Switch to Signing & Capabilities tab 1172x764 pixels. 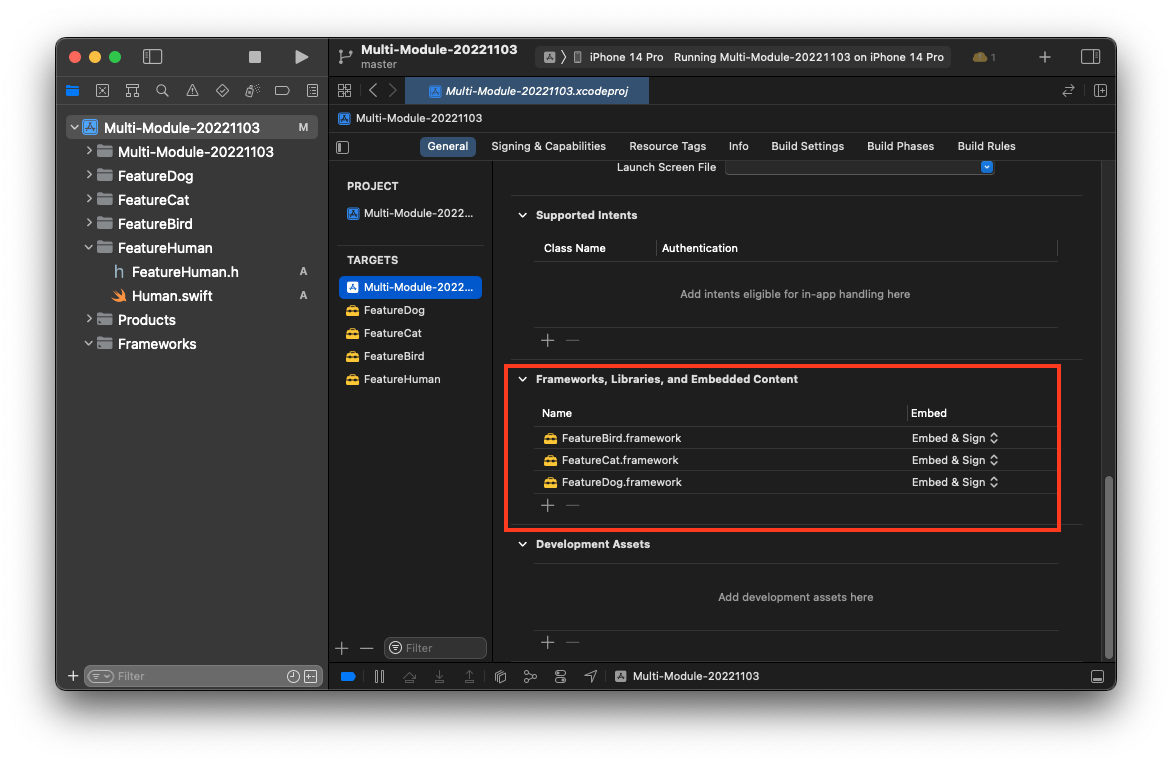click(x=549, y=147)
